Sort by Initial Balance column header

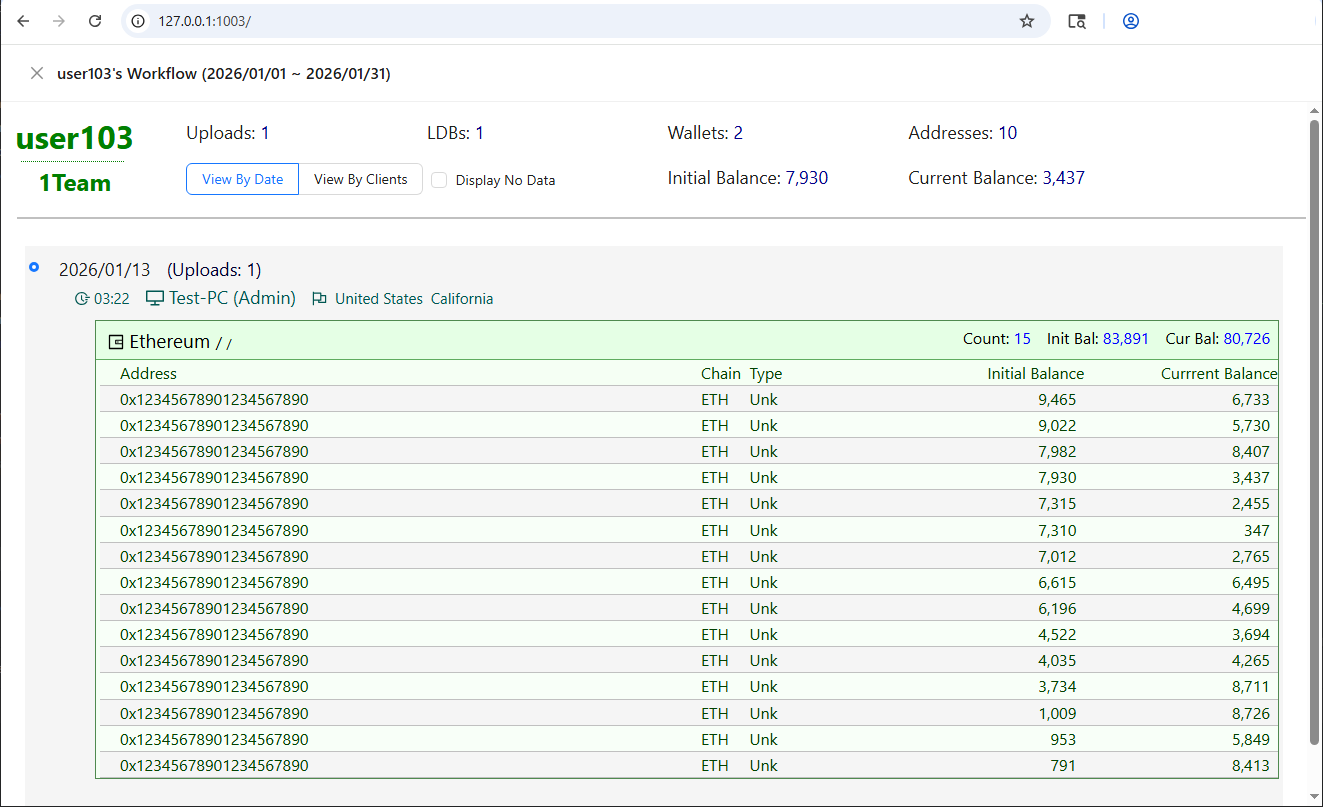point(1035,374)
